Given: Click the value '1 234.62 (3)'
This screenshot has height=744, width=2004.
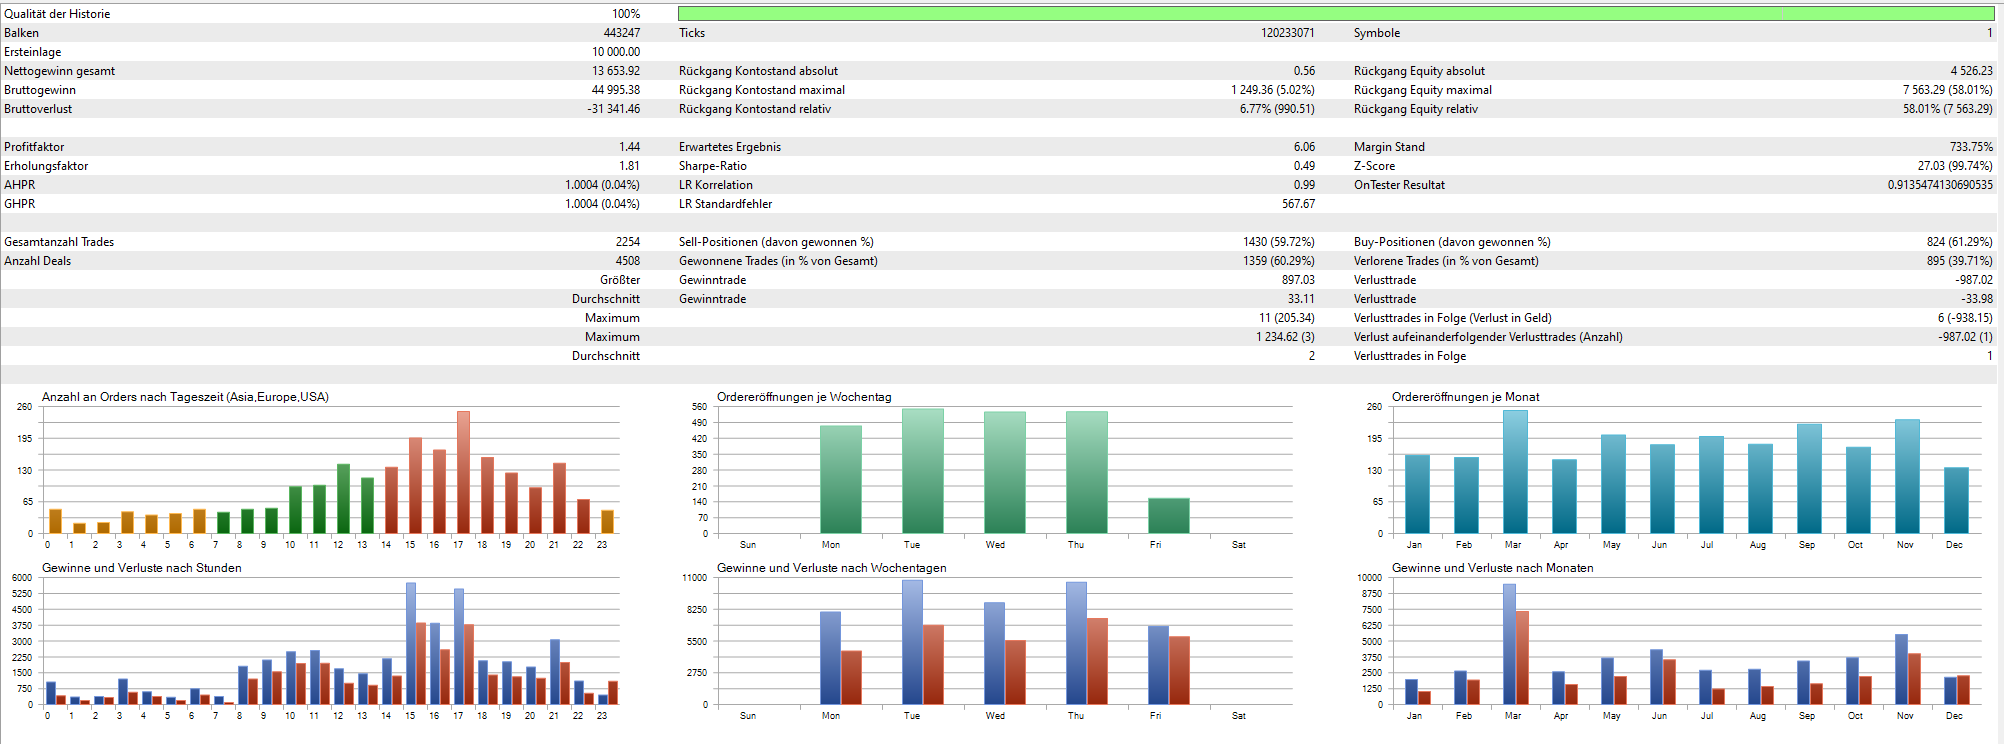Looking at the screenshot, I should 1285,337.
